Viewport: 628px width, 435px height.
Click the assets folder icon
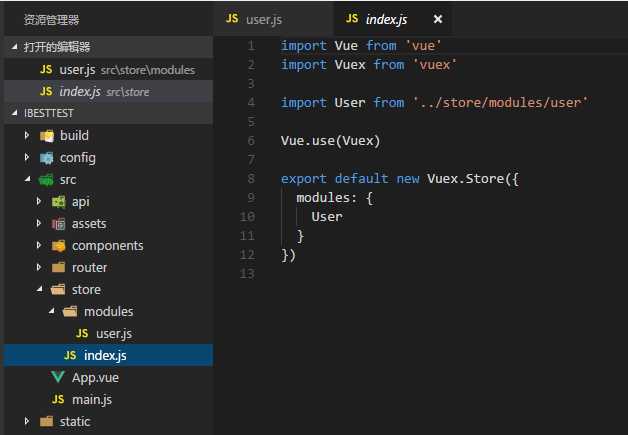tap(58, 224)
